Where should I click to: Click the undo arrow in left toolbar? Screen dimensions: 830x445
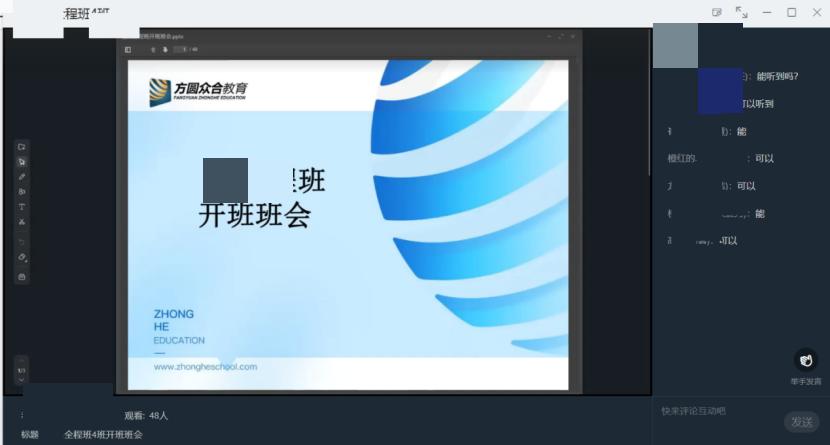22,242
